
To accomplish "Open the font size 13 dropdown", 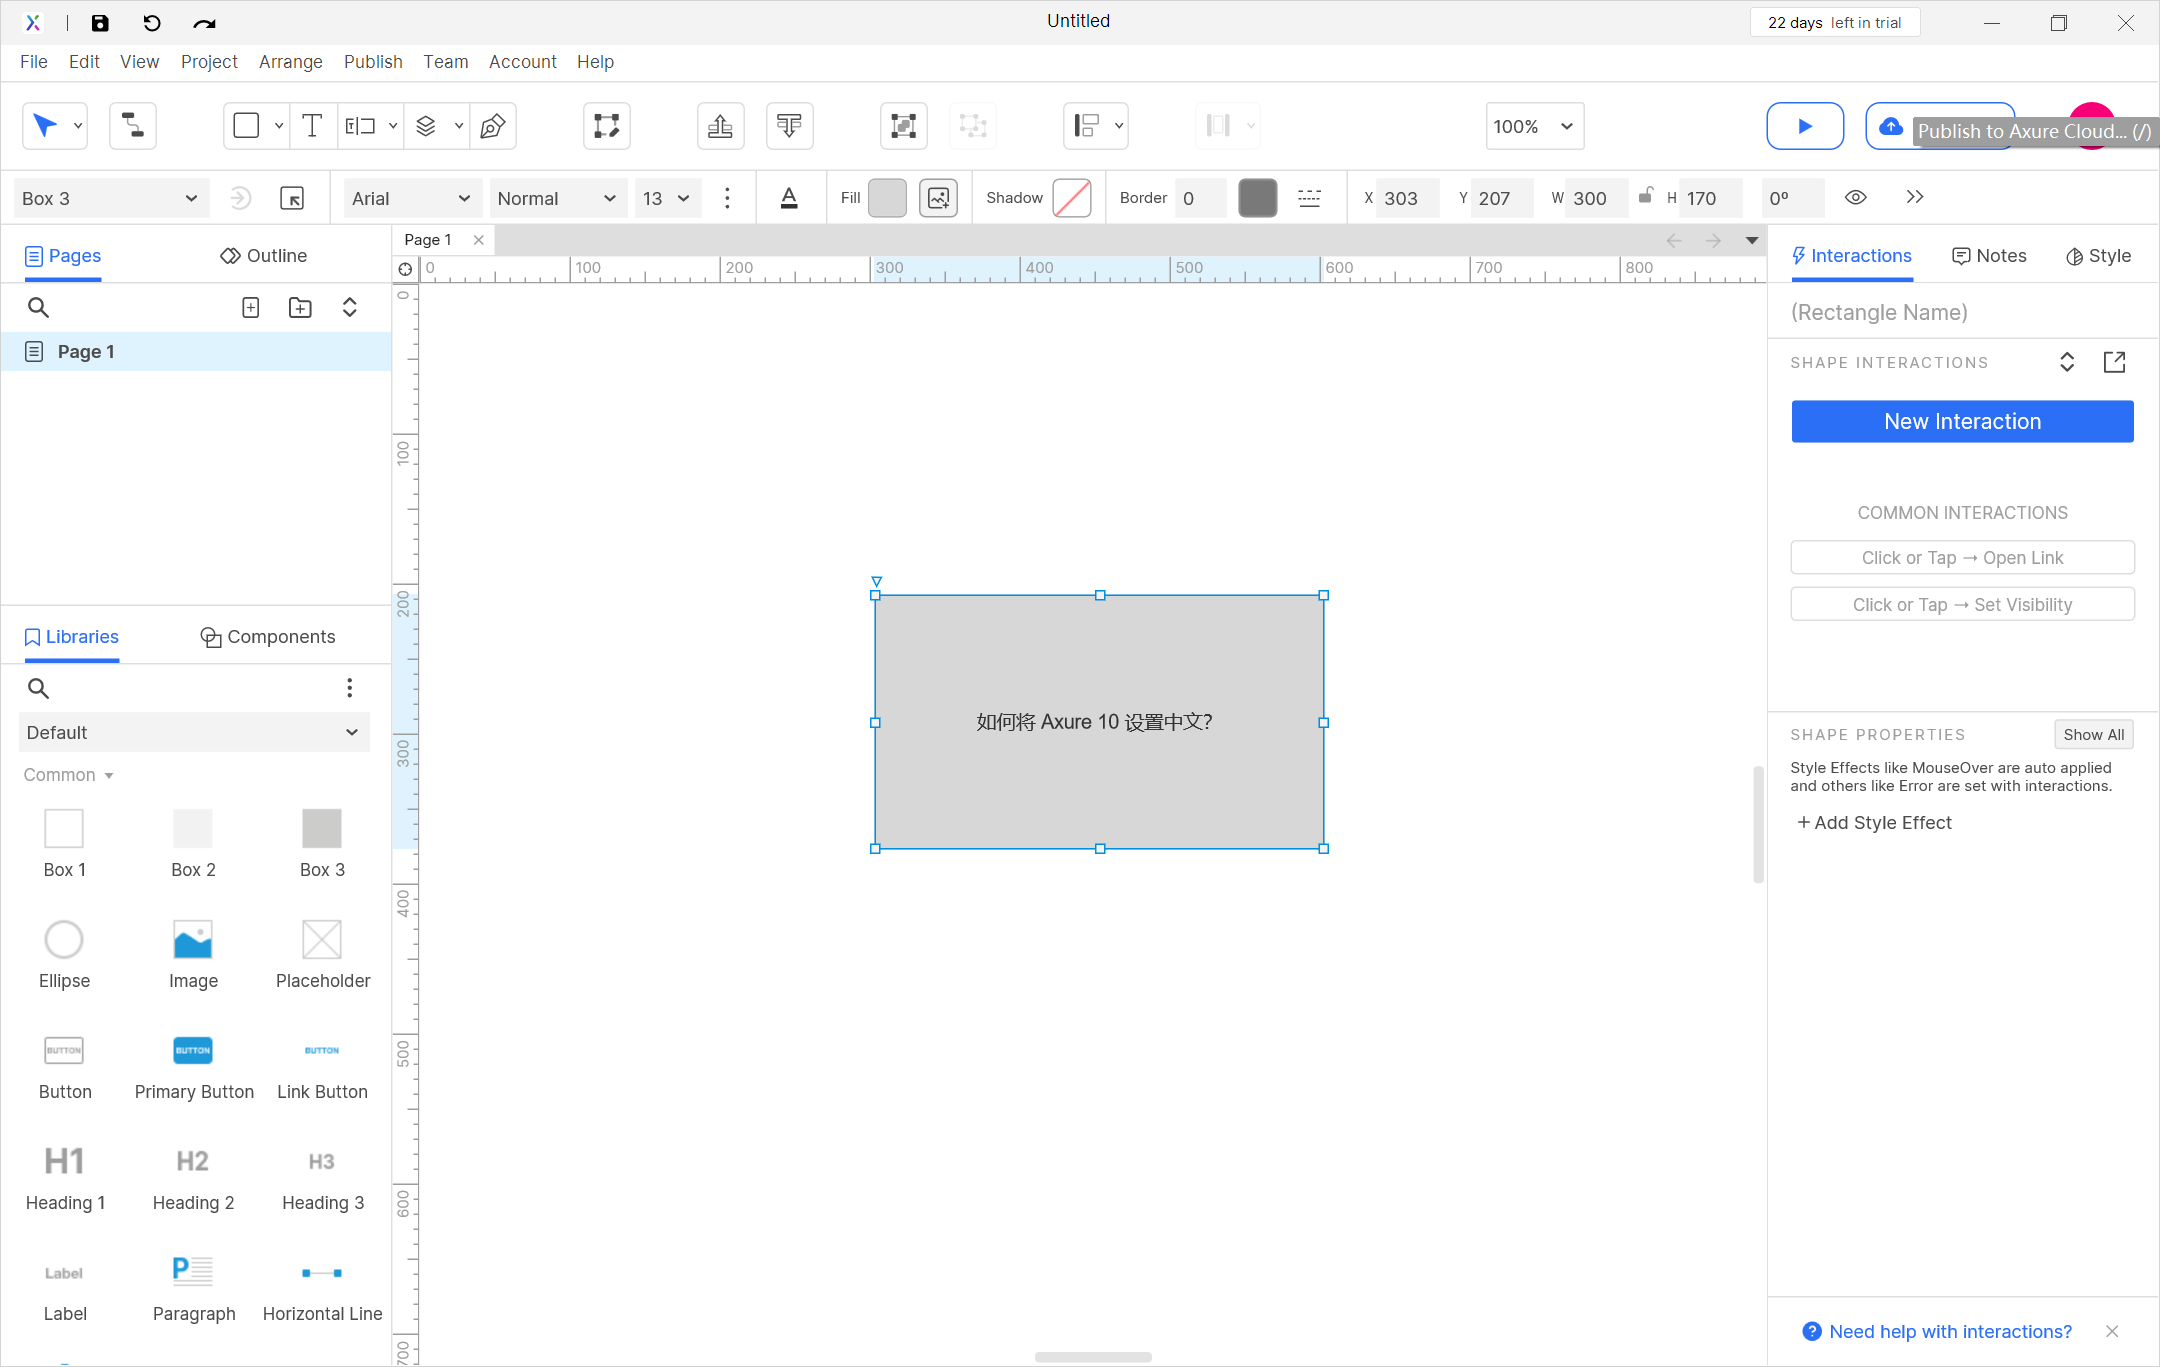I will pyautogui.click(x=668, y=198).
